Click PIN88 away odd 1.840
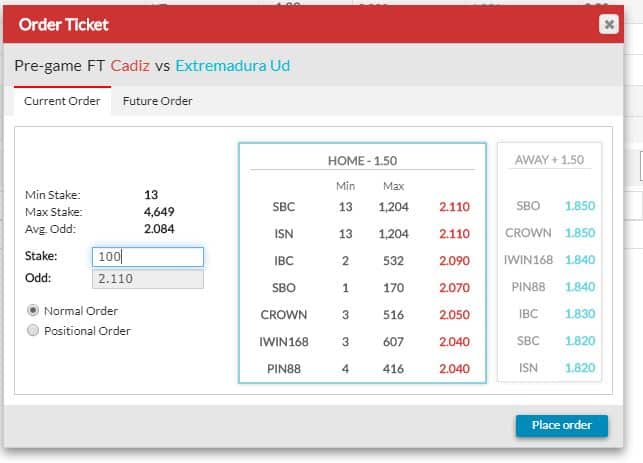 point(580,287)
